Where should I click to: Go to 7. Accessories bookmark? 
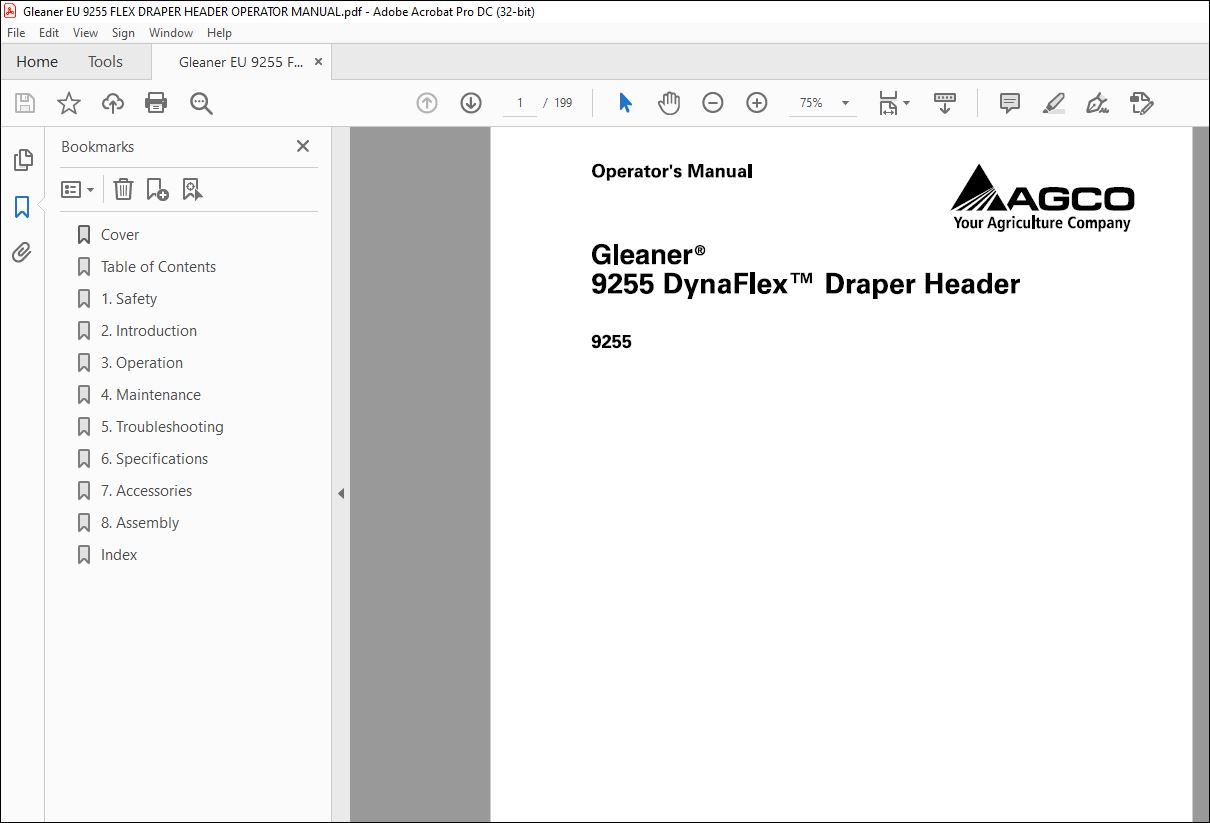point(146,490)
